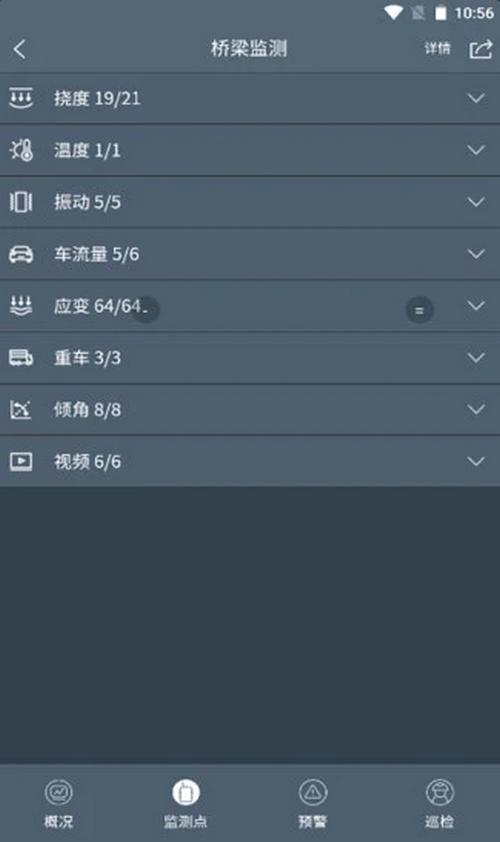Expand the 挠度 19/21 row chevron

coord(476,98)
